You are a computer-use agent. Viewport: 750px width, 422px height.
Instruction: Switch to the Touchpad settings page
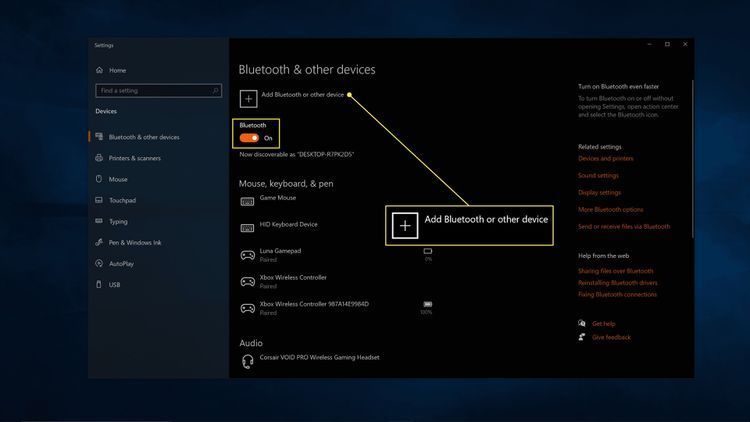(x=122, y=200)
